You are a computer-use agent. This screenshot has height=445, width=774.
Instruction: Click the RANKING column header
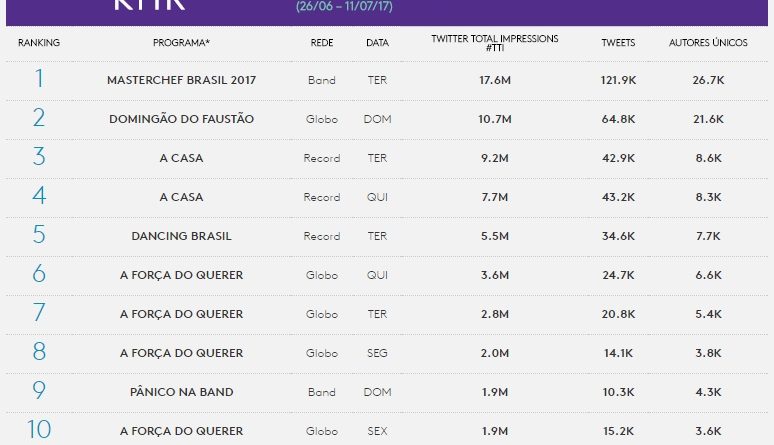[x=39, y=43]
